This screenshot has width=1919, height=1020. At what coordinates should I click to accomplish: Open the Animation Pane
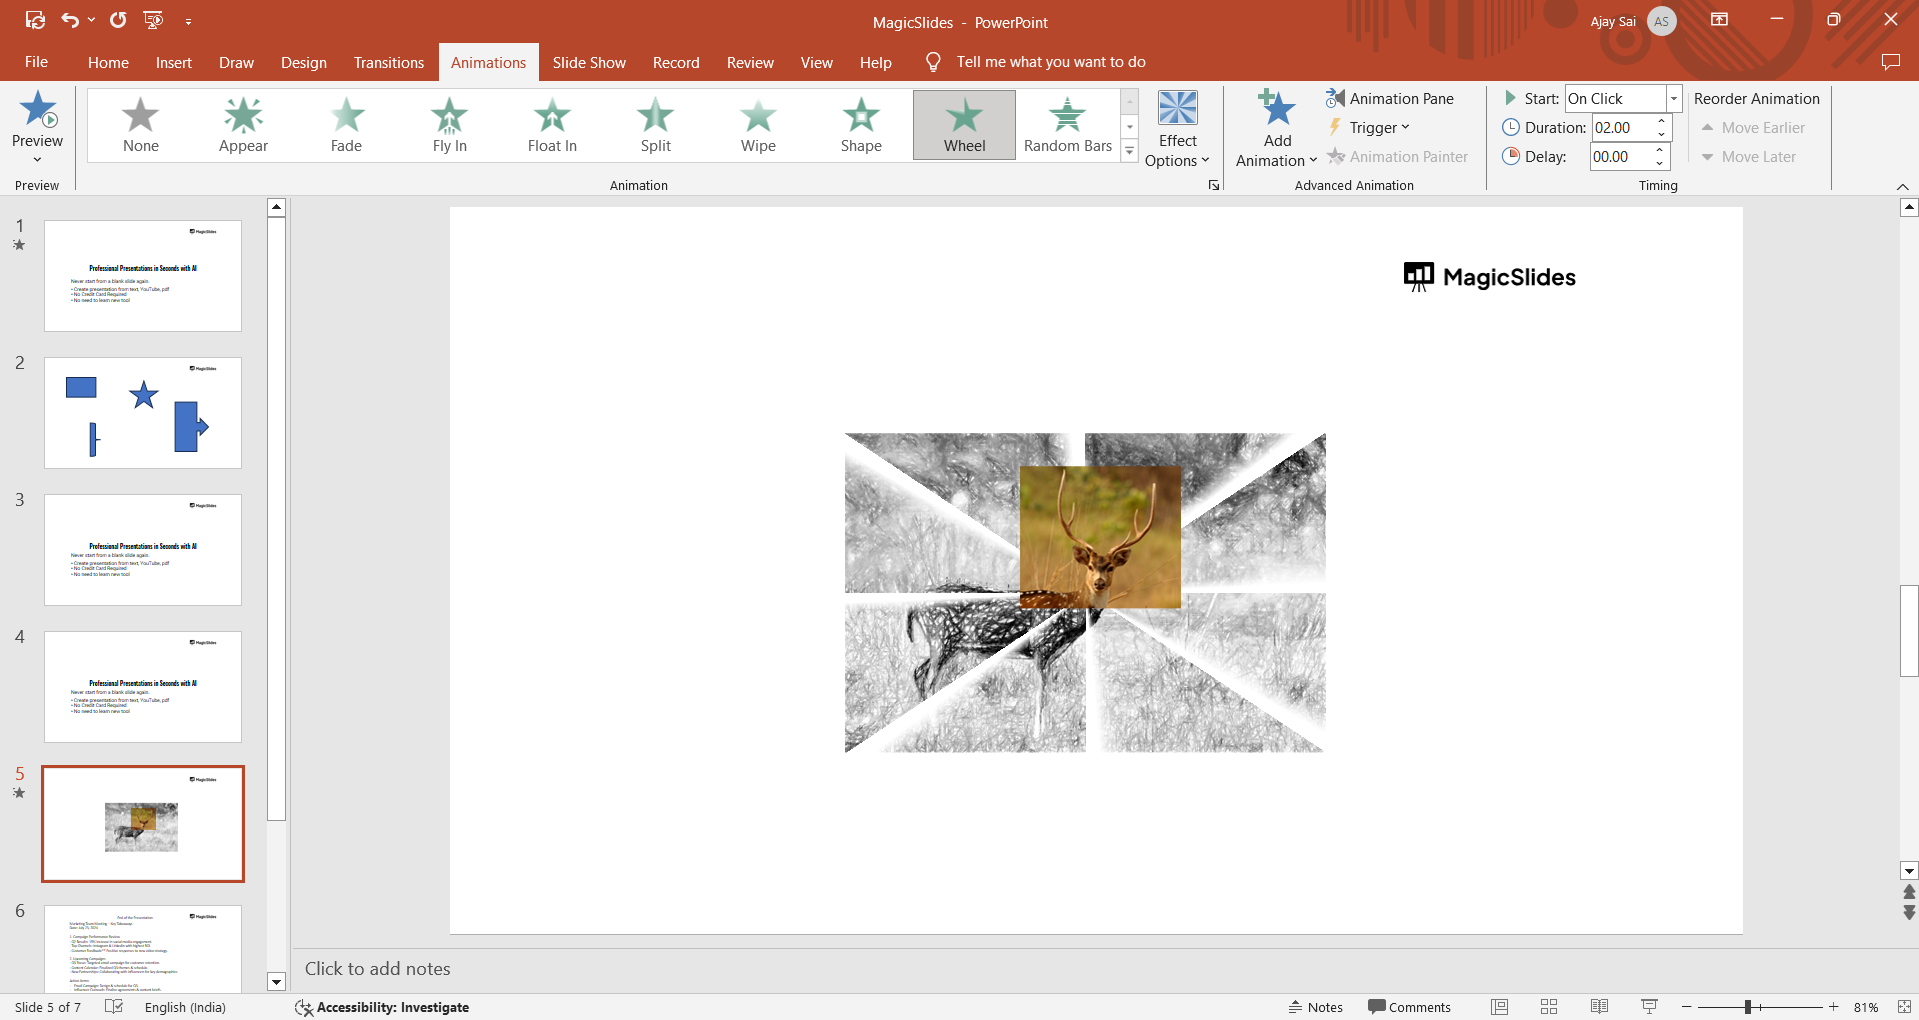tap(1390, 98)
